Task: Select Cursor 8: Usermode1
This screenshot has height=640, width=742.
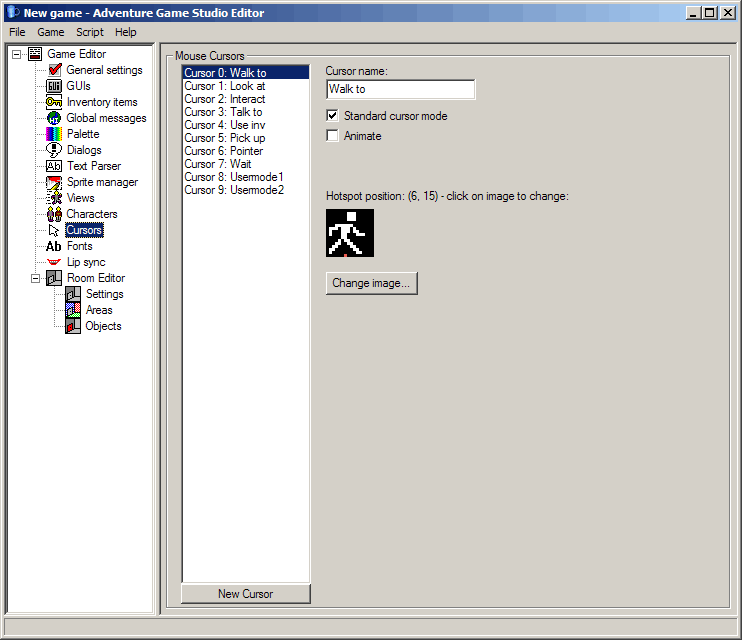Action: pos(246,177)
